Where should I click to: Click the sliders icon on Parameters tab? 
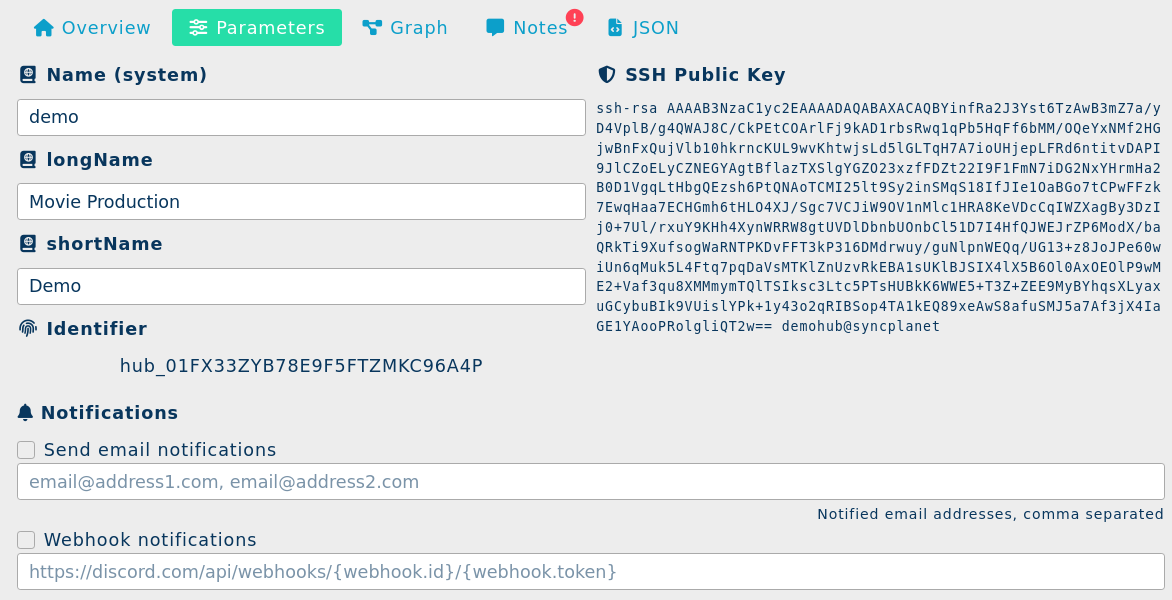click(198, 28)
